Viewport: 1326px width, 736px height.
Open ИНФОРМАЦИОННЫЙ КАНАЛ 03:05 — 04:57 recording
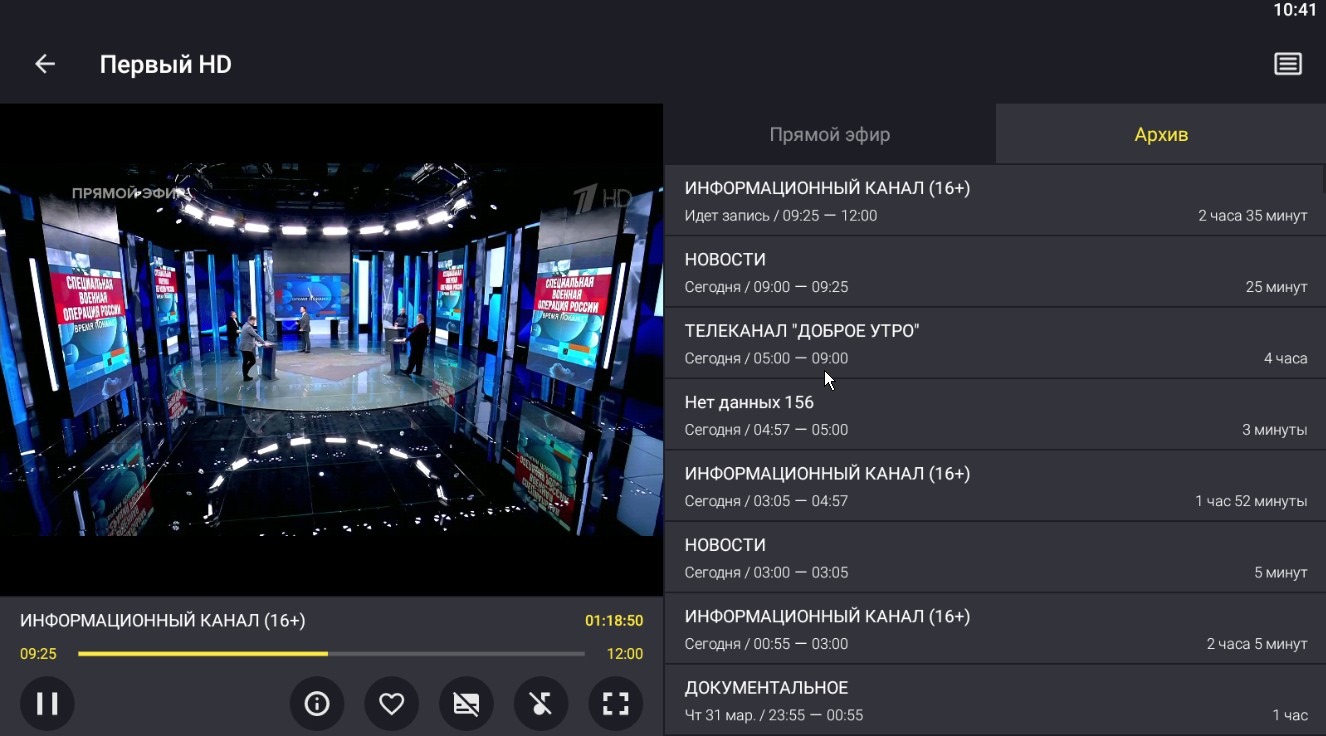click(994, 486)
